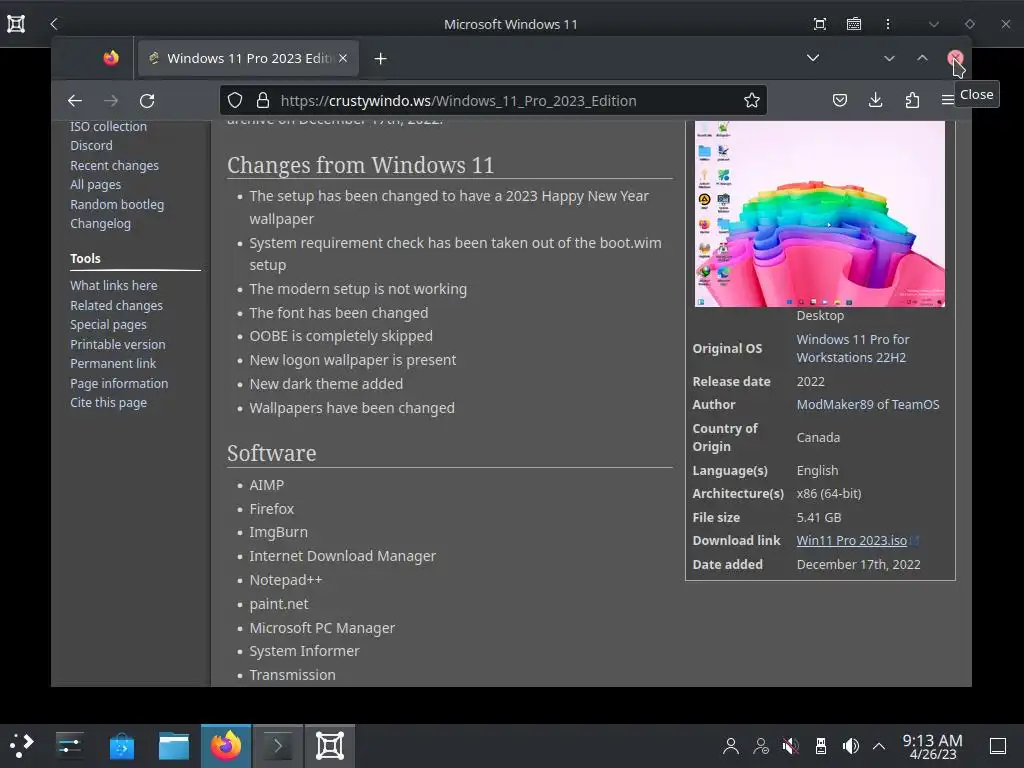The height and width of the screenshot is (768, 1024).
Task: Open the tracking protection shield icon
Action: (235, 101)
